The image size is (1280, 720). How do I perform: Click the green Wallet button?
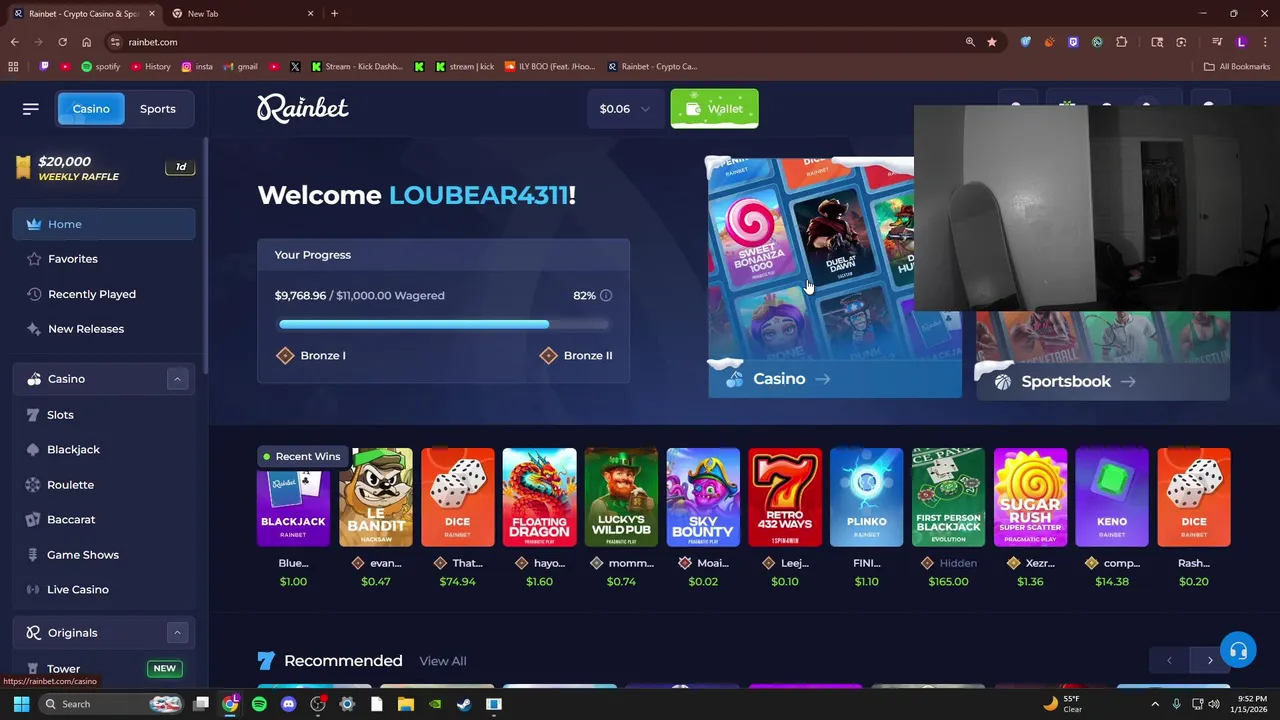tap(714, 109)
